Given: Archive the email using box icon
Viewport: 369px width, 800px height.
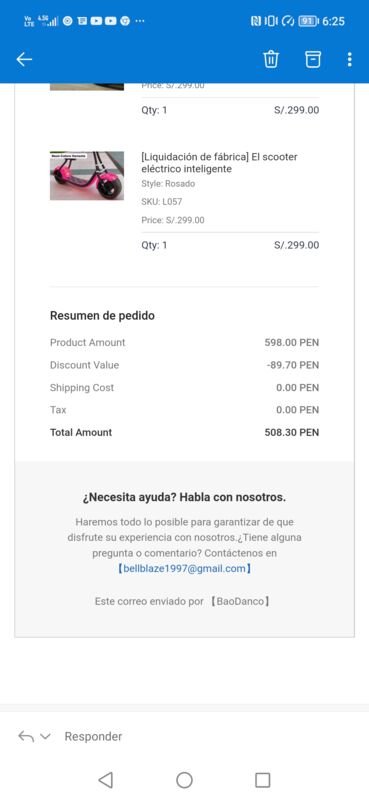Looking at the screenshot, I should point(313,59).
